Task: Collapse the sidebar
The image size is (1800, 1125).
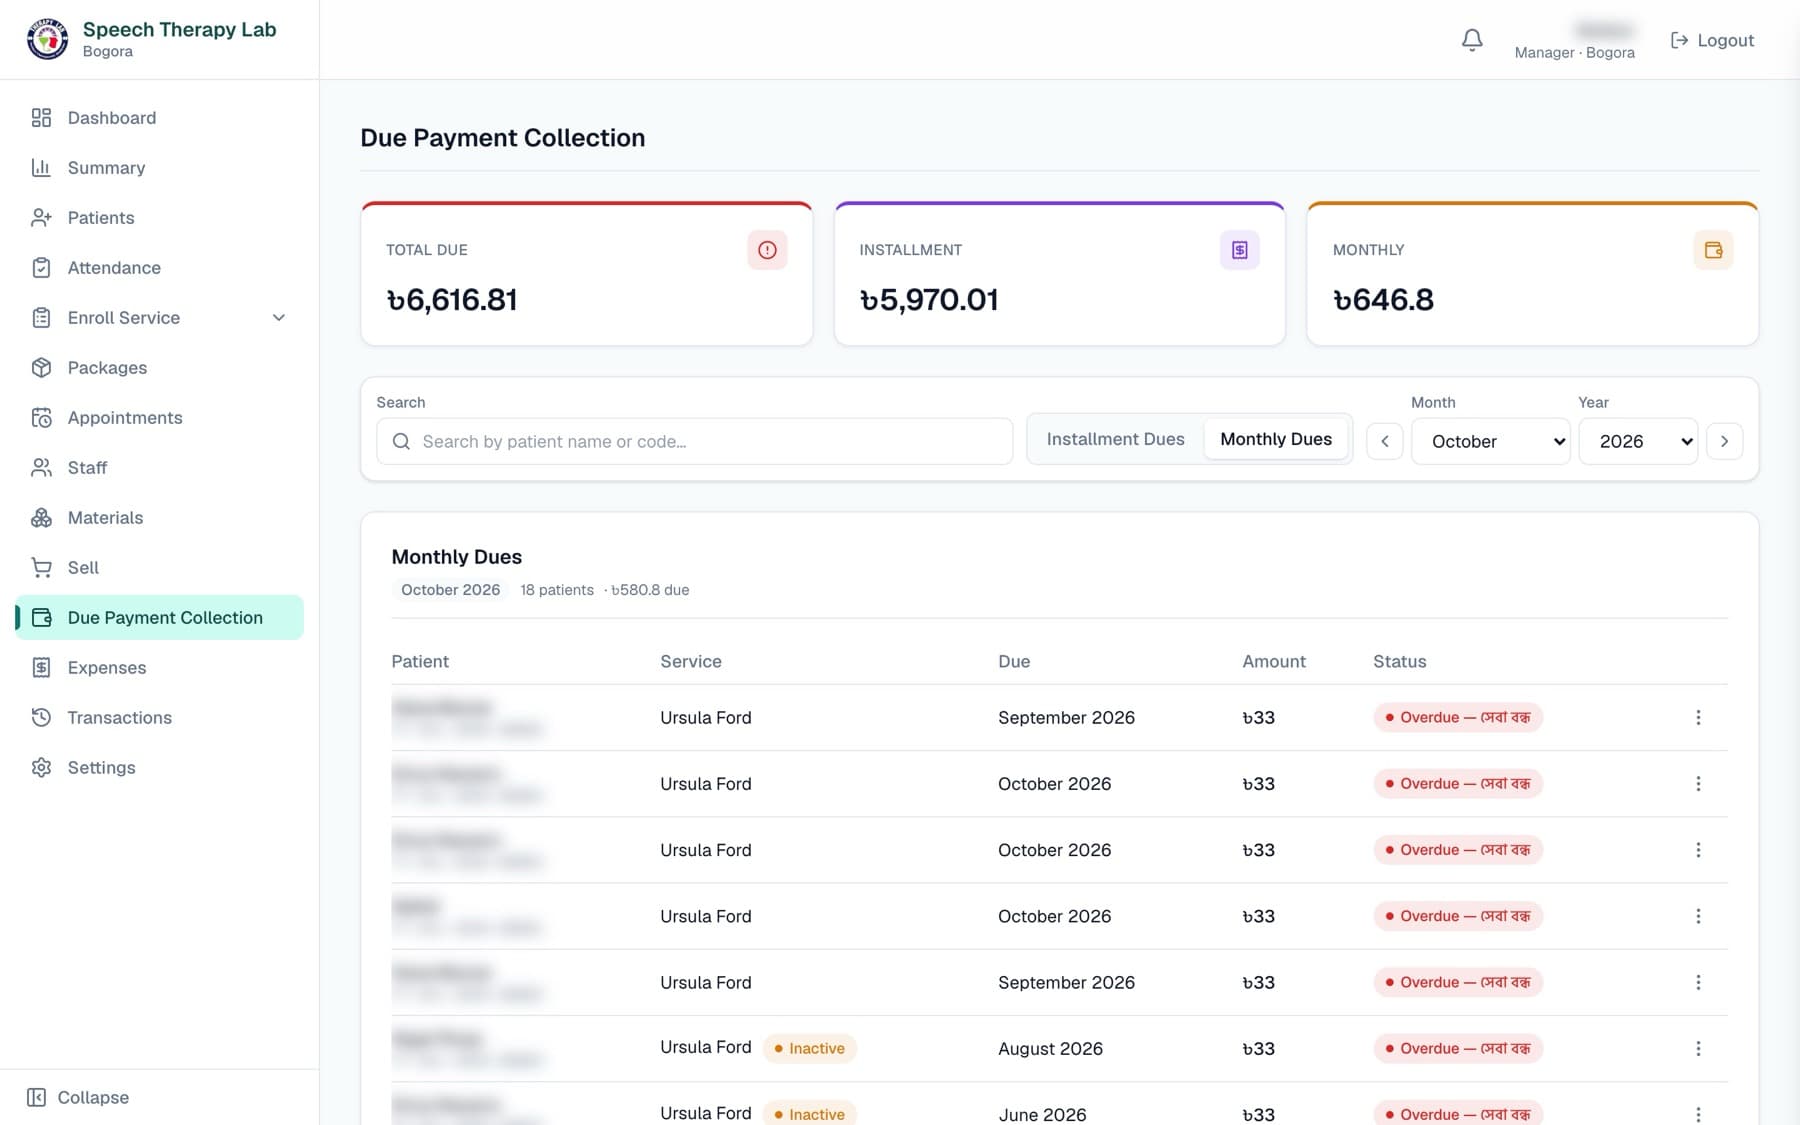Action: click(x=78, y=1097)
